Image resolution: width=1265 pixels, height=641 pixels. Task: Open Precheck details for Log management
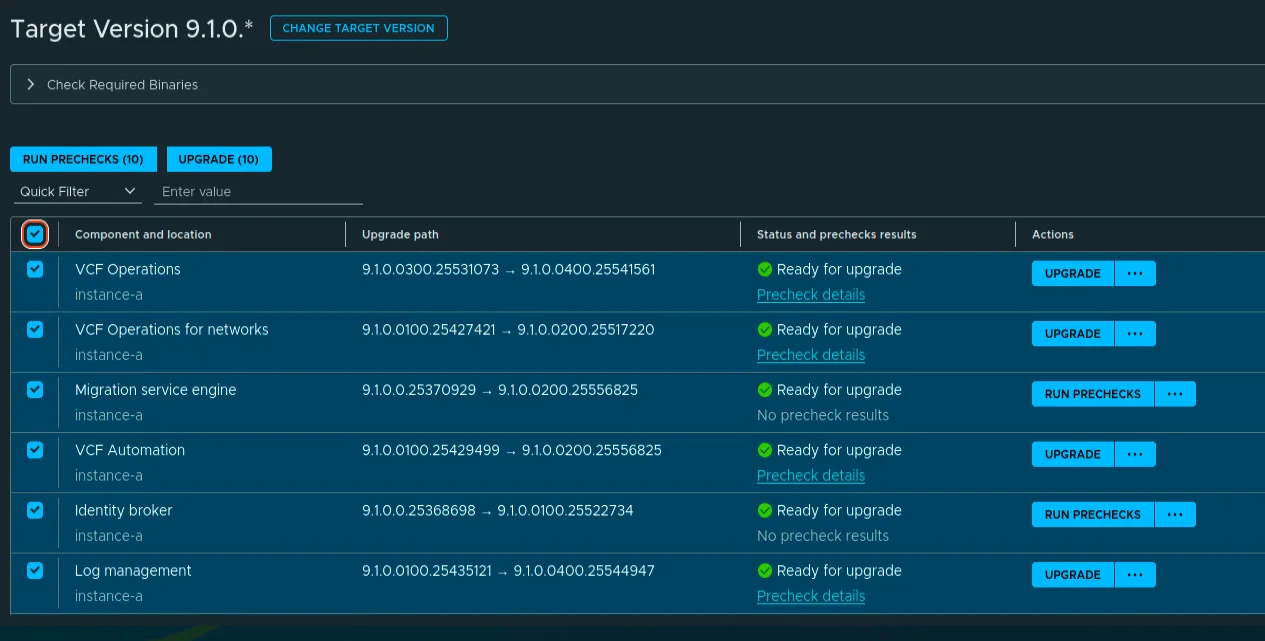click(x=811, y=596)
